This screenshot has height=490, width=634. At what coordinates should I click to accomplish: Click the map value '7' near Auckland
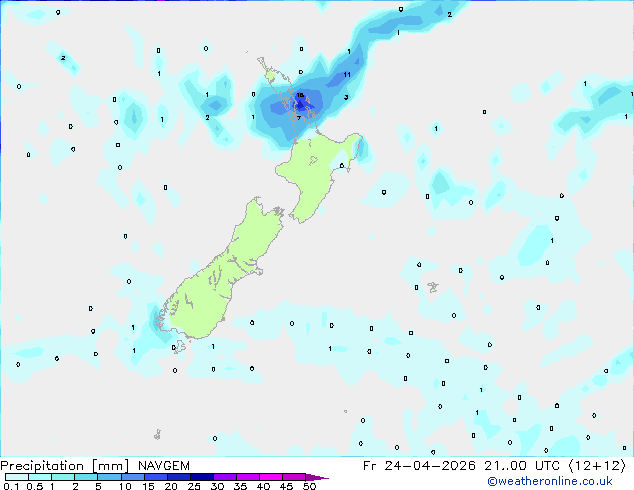299,118
